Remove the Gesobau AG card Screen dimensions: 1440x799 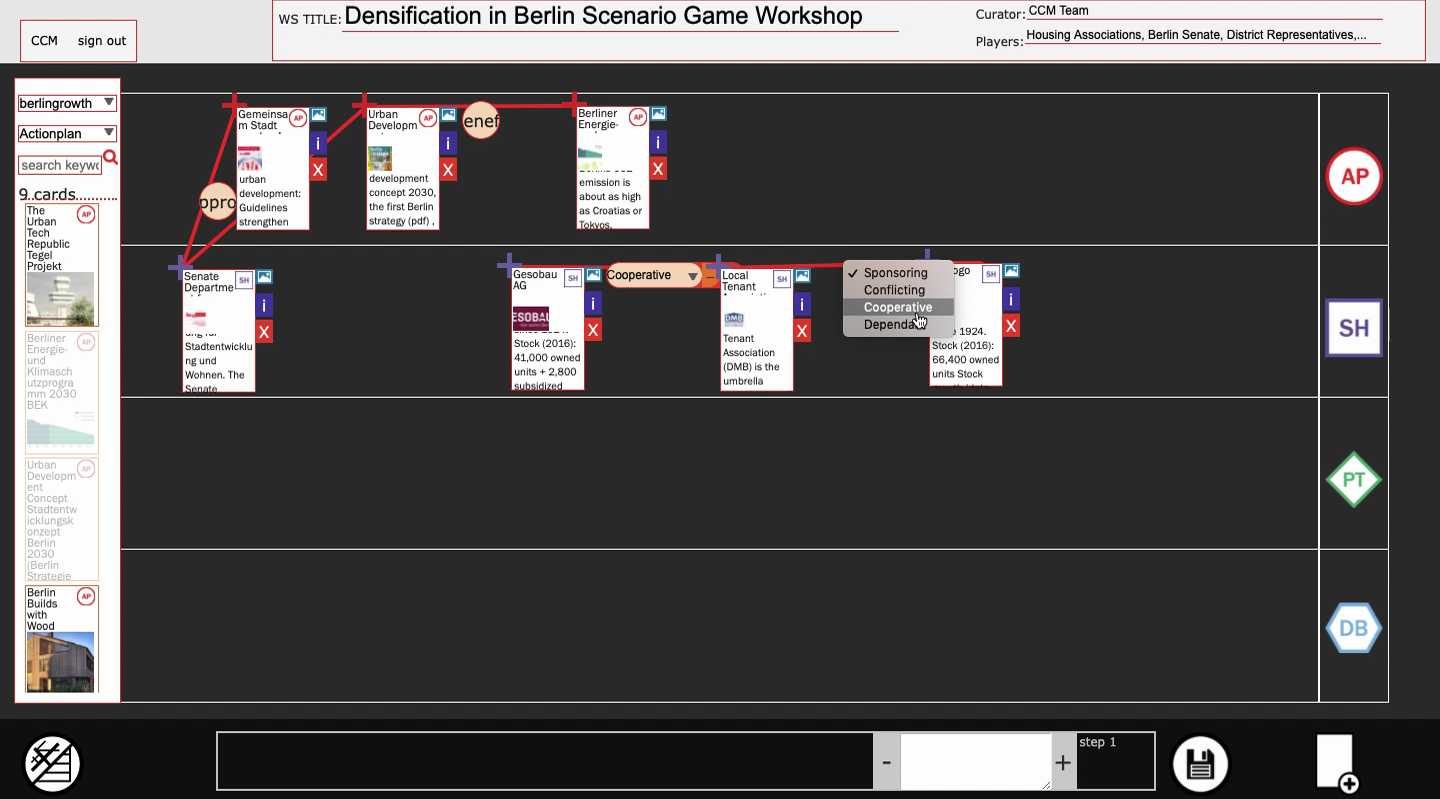(593, 330)
